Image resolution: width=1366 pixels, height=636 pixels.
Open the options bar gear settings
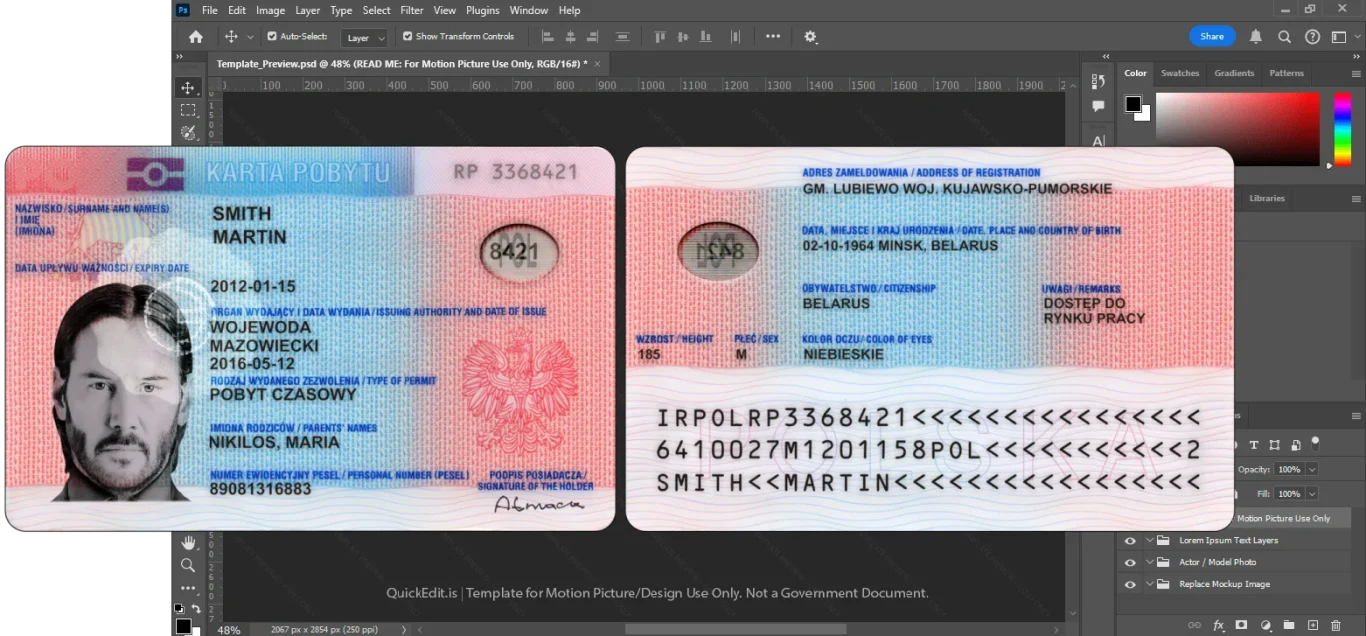point(810,37)
